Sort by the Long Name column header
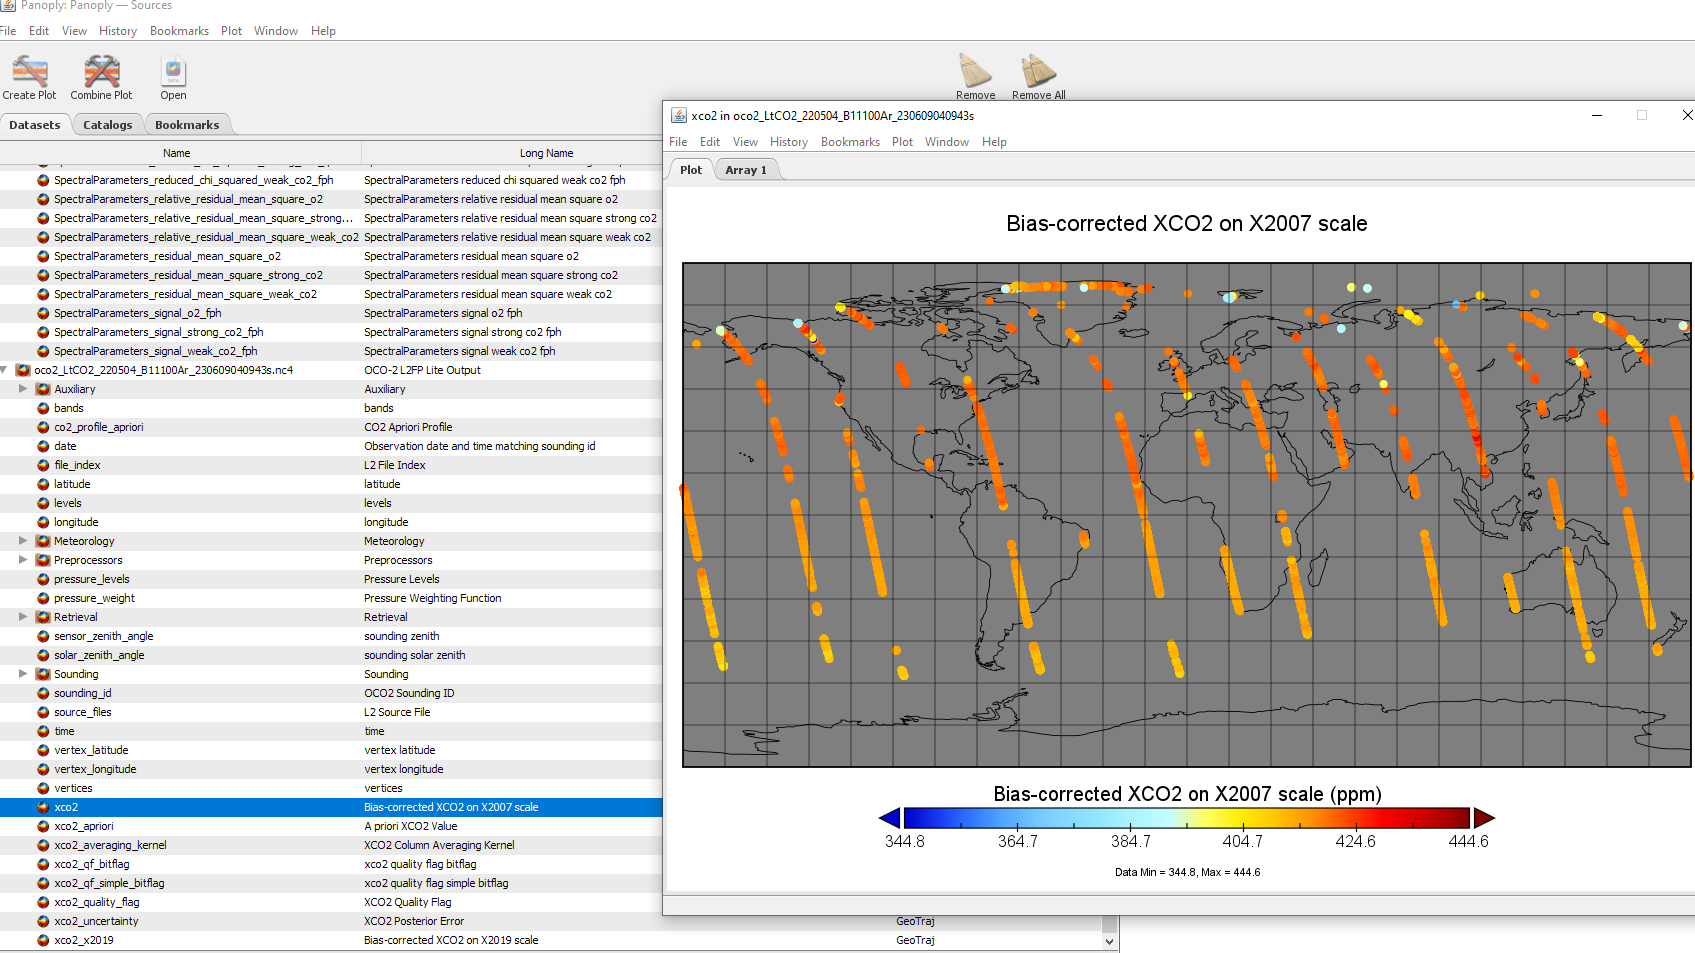 [547, 153]
